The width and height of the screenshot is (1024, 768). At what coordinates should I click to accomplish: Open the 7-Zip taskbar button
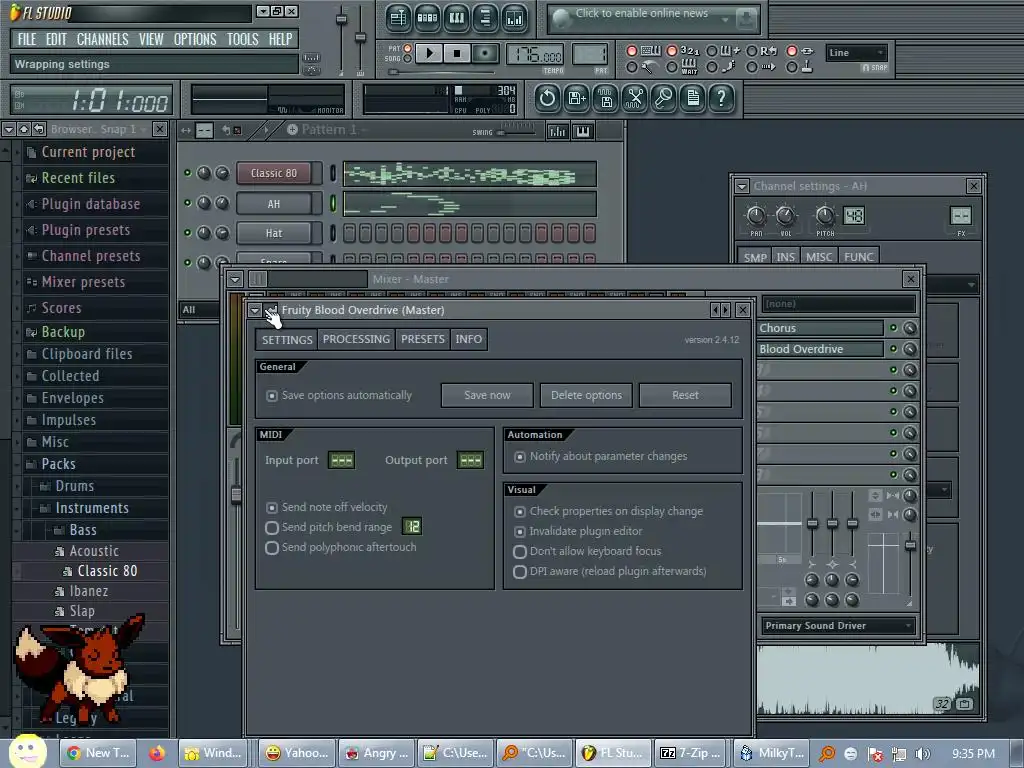click(x=692, y=753)
